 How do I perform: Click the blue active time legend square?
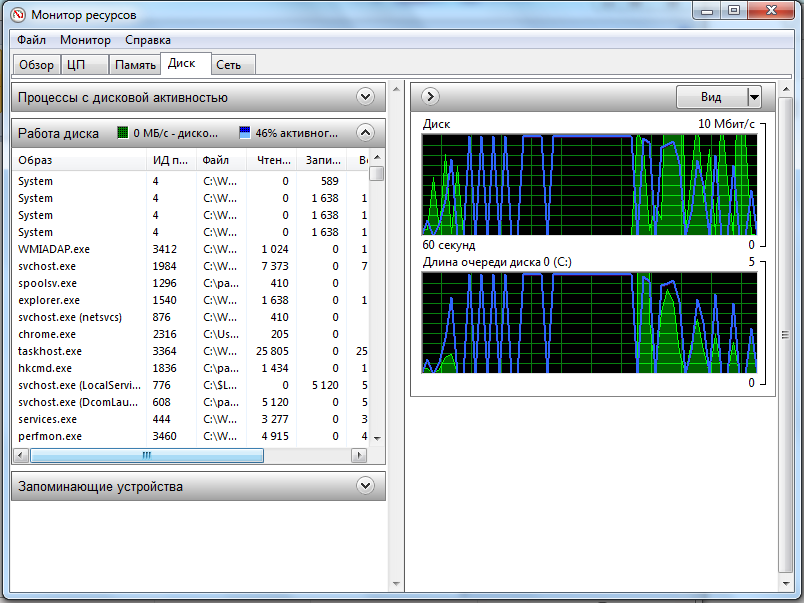coord(245,132)
